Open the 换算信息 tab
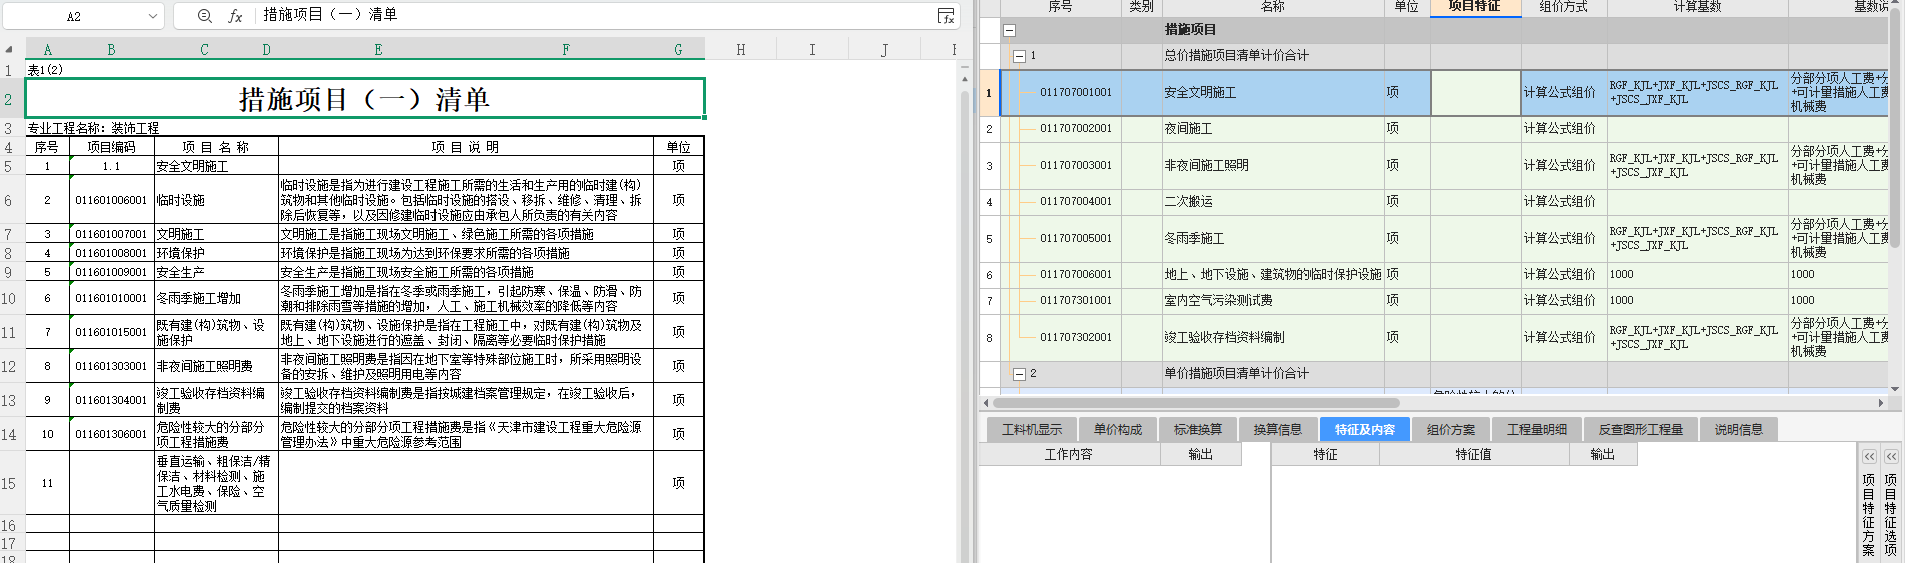 [x=1277, y=430]
